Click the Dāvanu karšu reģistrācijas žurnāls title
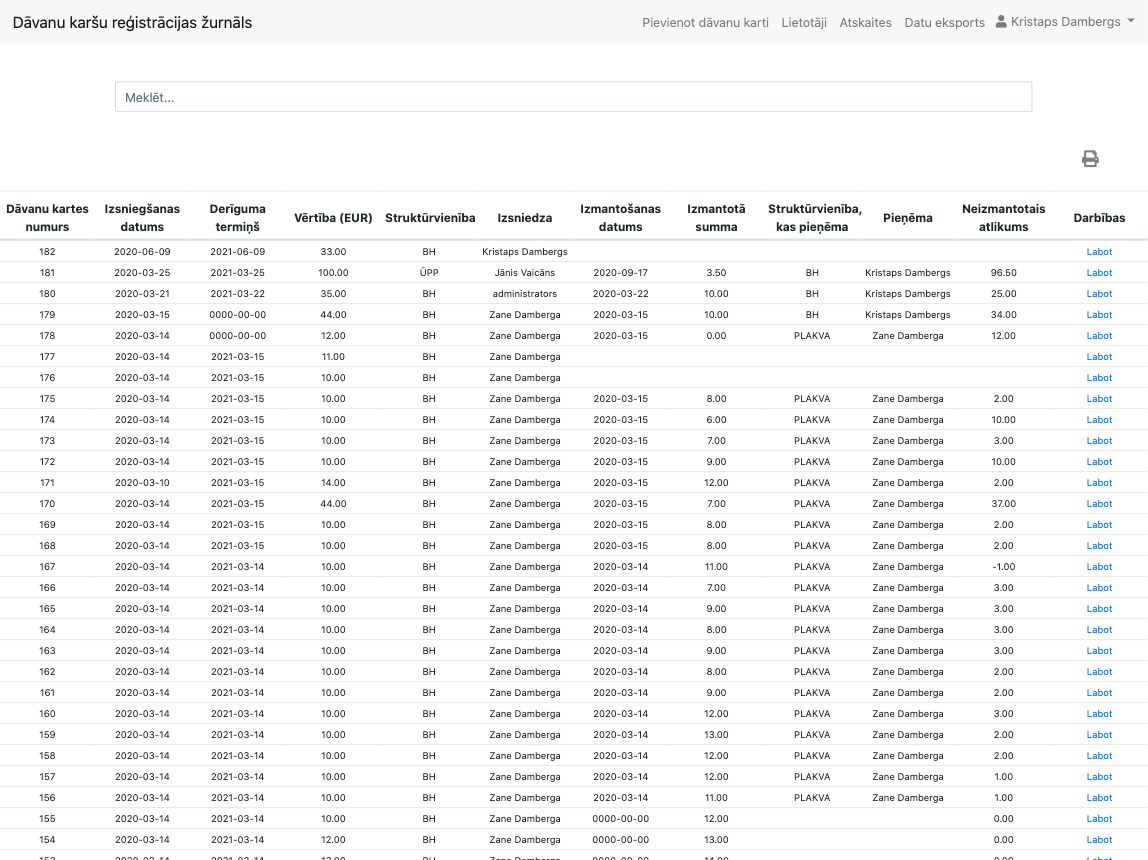 tap(133, 23)
